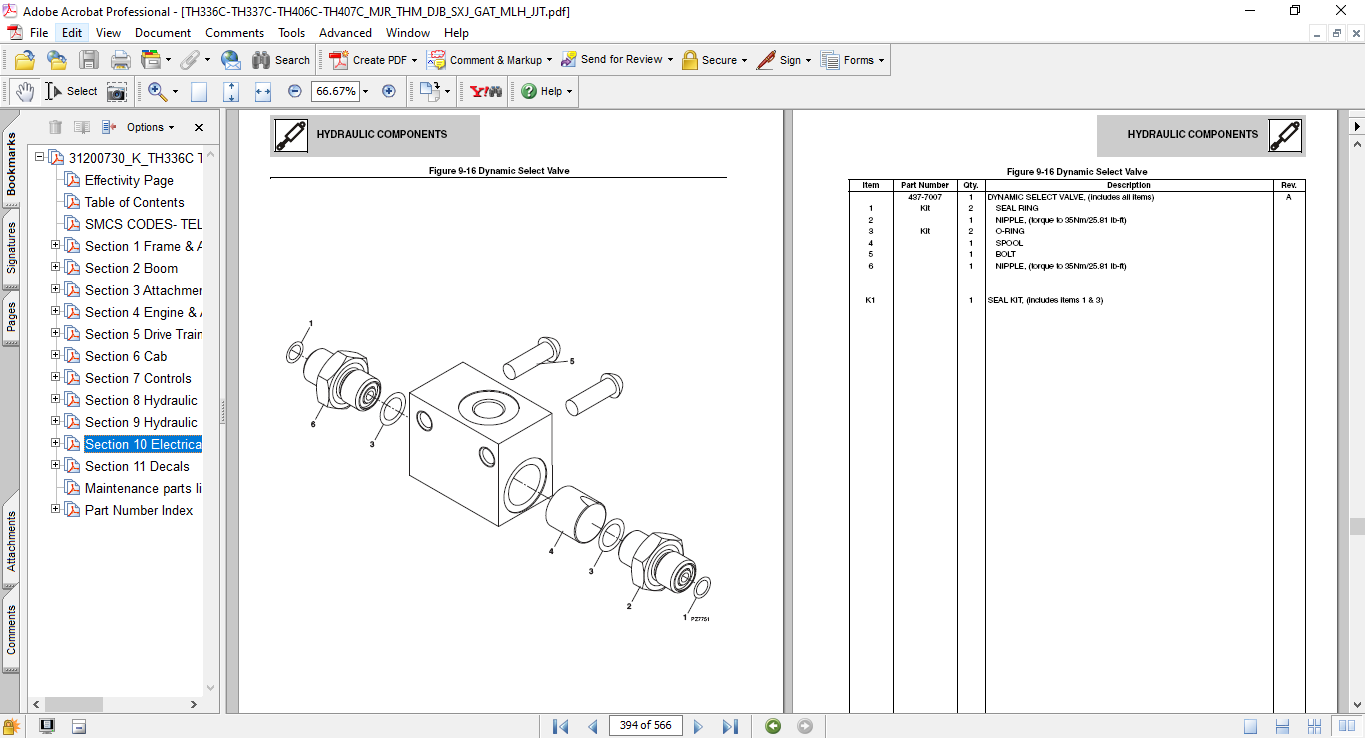Image resolution: width=1365 pixels, height=738 pixels.
Task: Open the zoom percentage dropdown
Action: (x=365, y=91)
